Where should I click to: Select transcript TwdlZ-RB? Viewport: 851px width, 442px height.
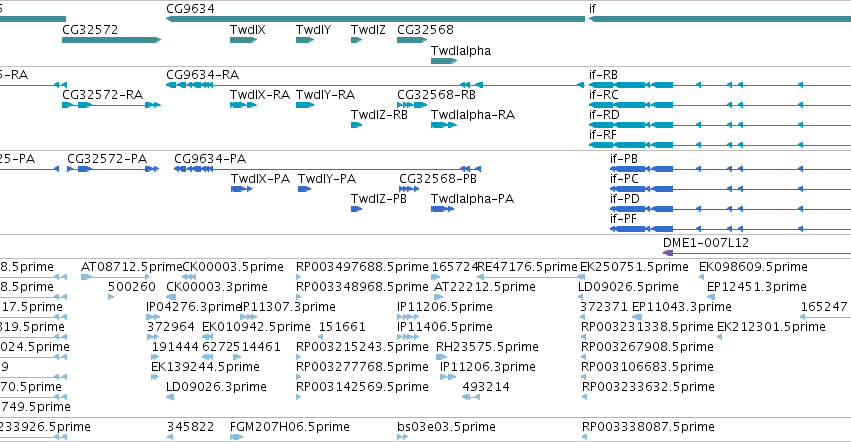tap(357, 125)
